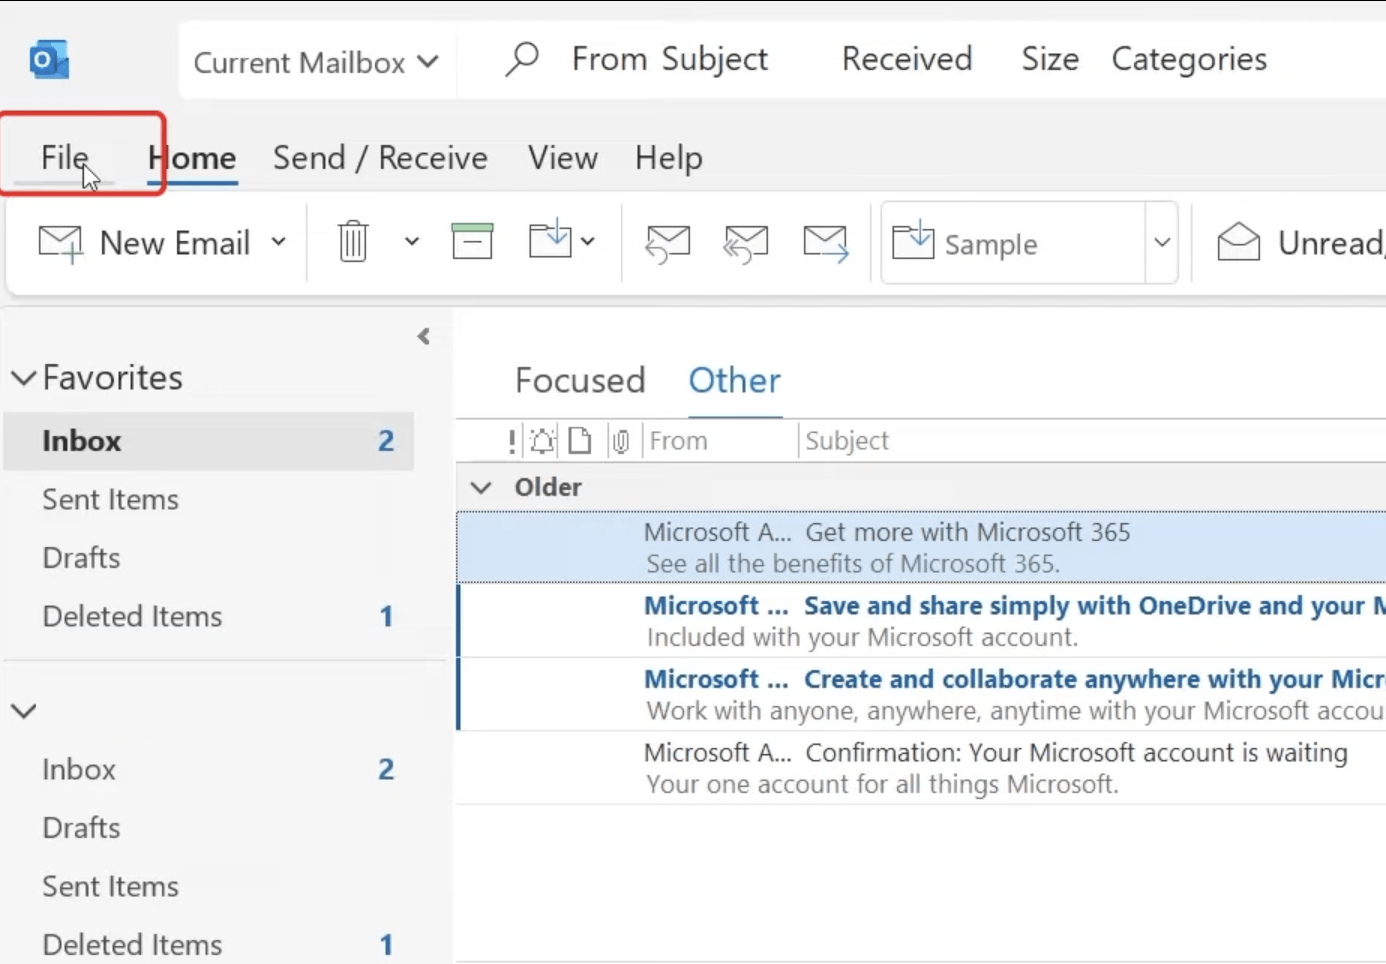This screenshot has width=1386, height=964.
Task: Open email Get more with Microsoft 365
Action: point(921,547)
